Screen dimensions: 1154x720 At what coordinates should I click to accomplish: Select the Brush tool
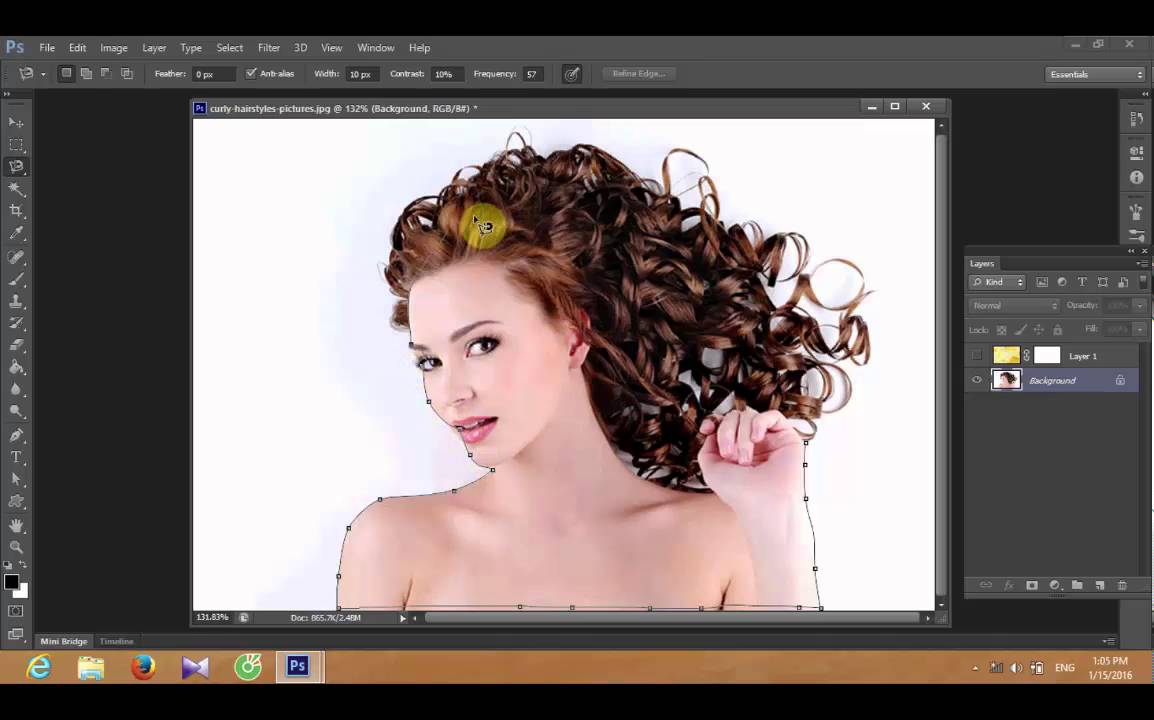pyautogui.click(x=16, y=279)
